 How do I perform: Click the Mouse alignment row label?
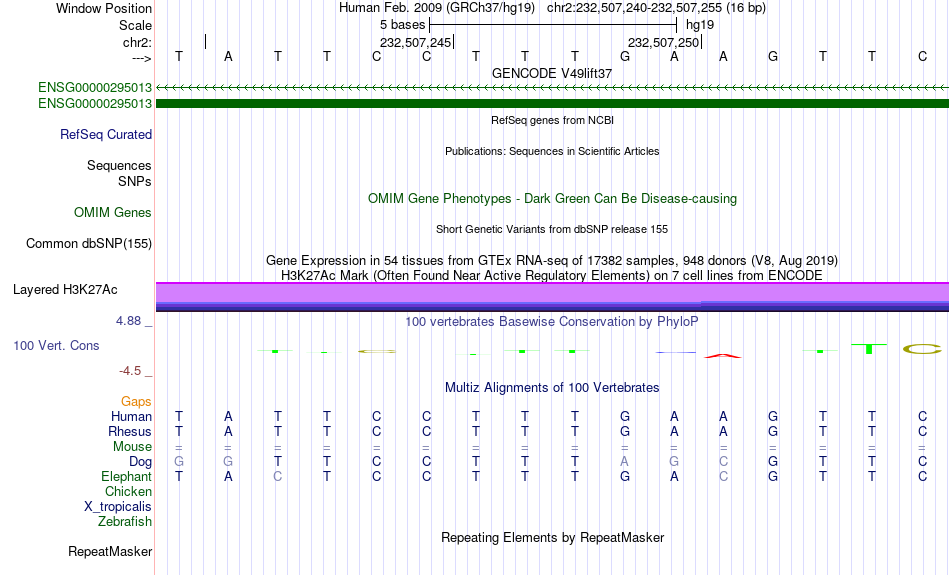[132, 447]
